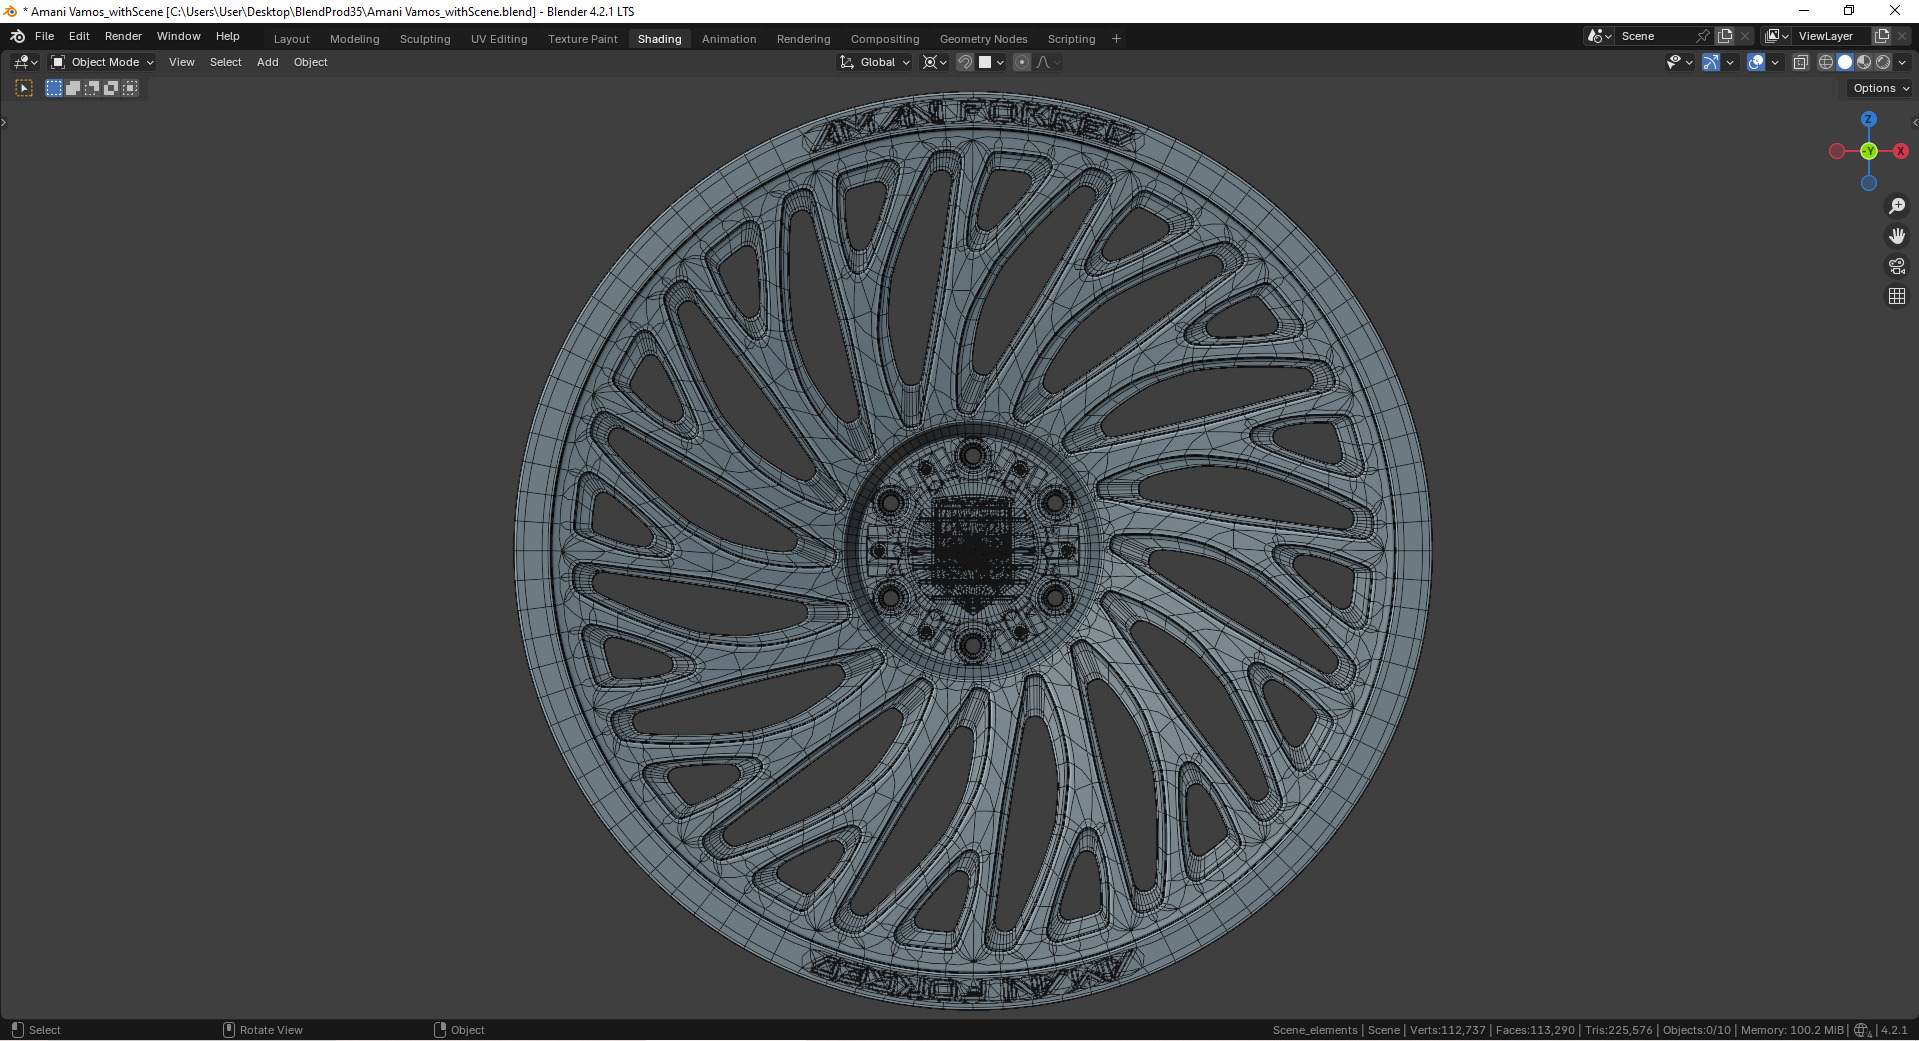Switch to the Geometry Nodes workspace tab
The width and height of the screenshot is (1919, 1041).
point(984,39)
